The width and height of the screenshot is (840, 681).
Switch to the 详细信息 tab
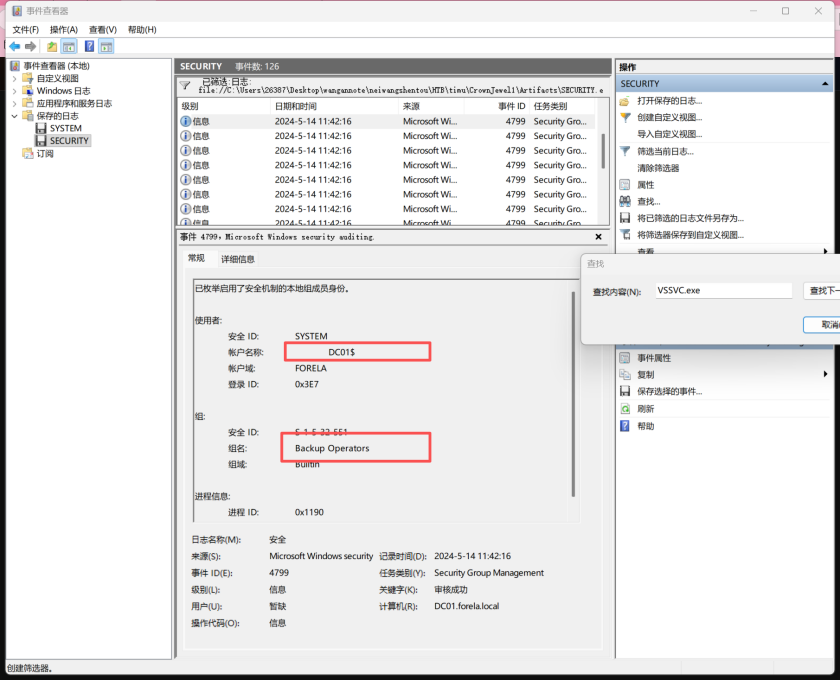(237, 259)
